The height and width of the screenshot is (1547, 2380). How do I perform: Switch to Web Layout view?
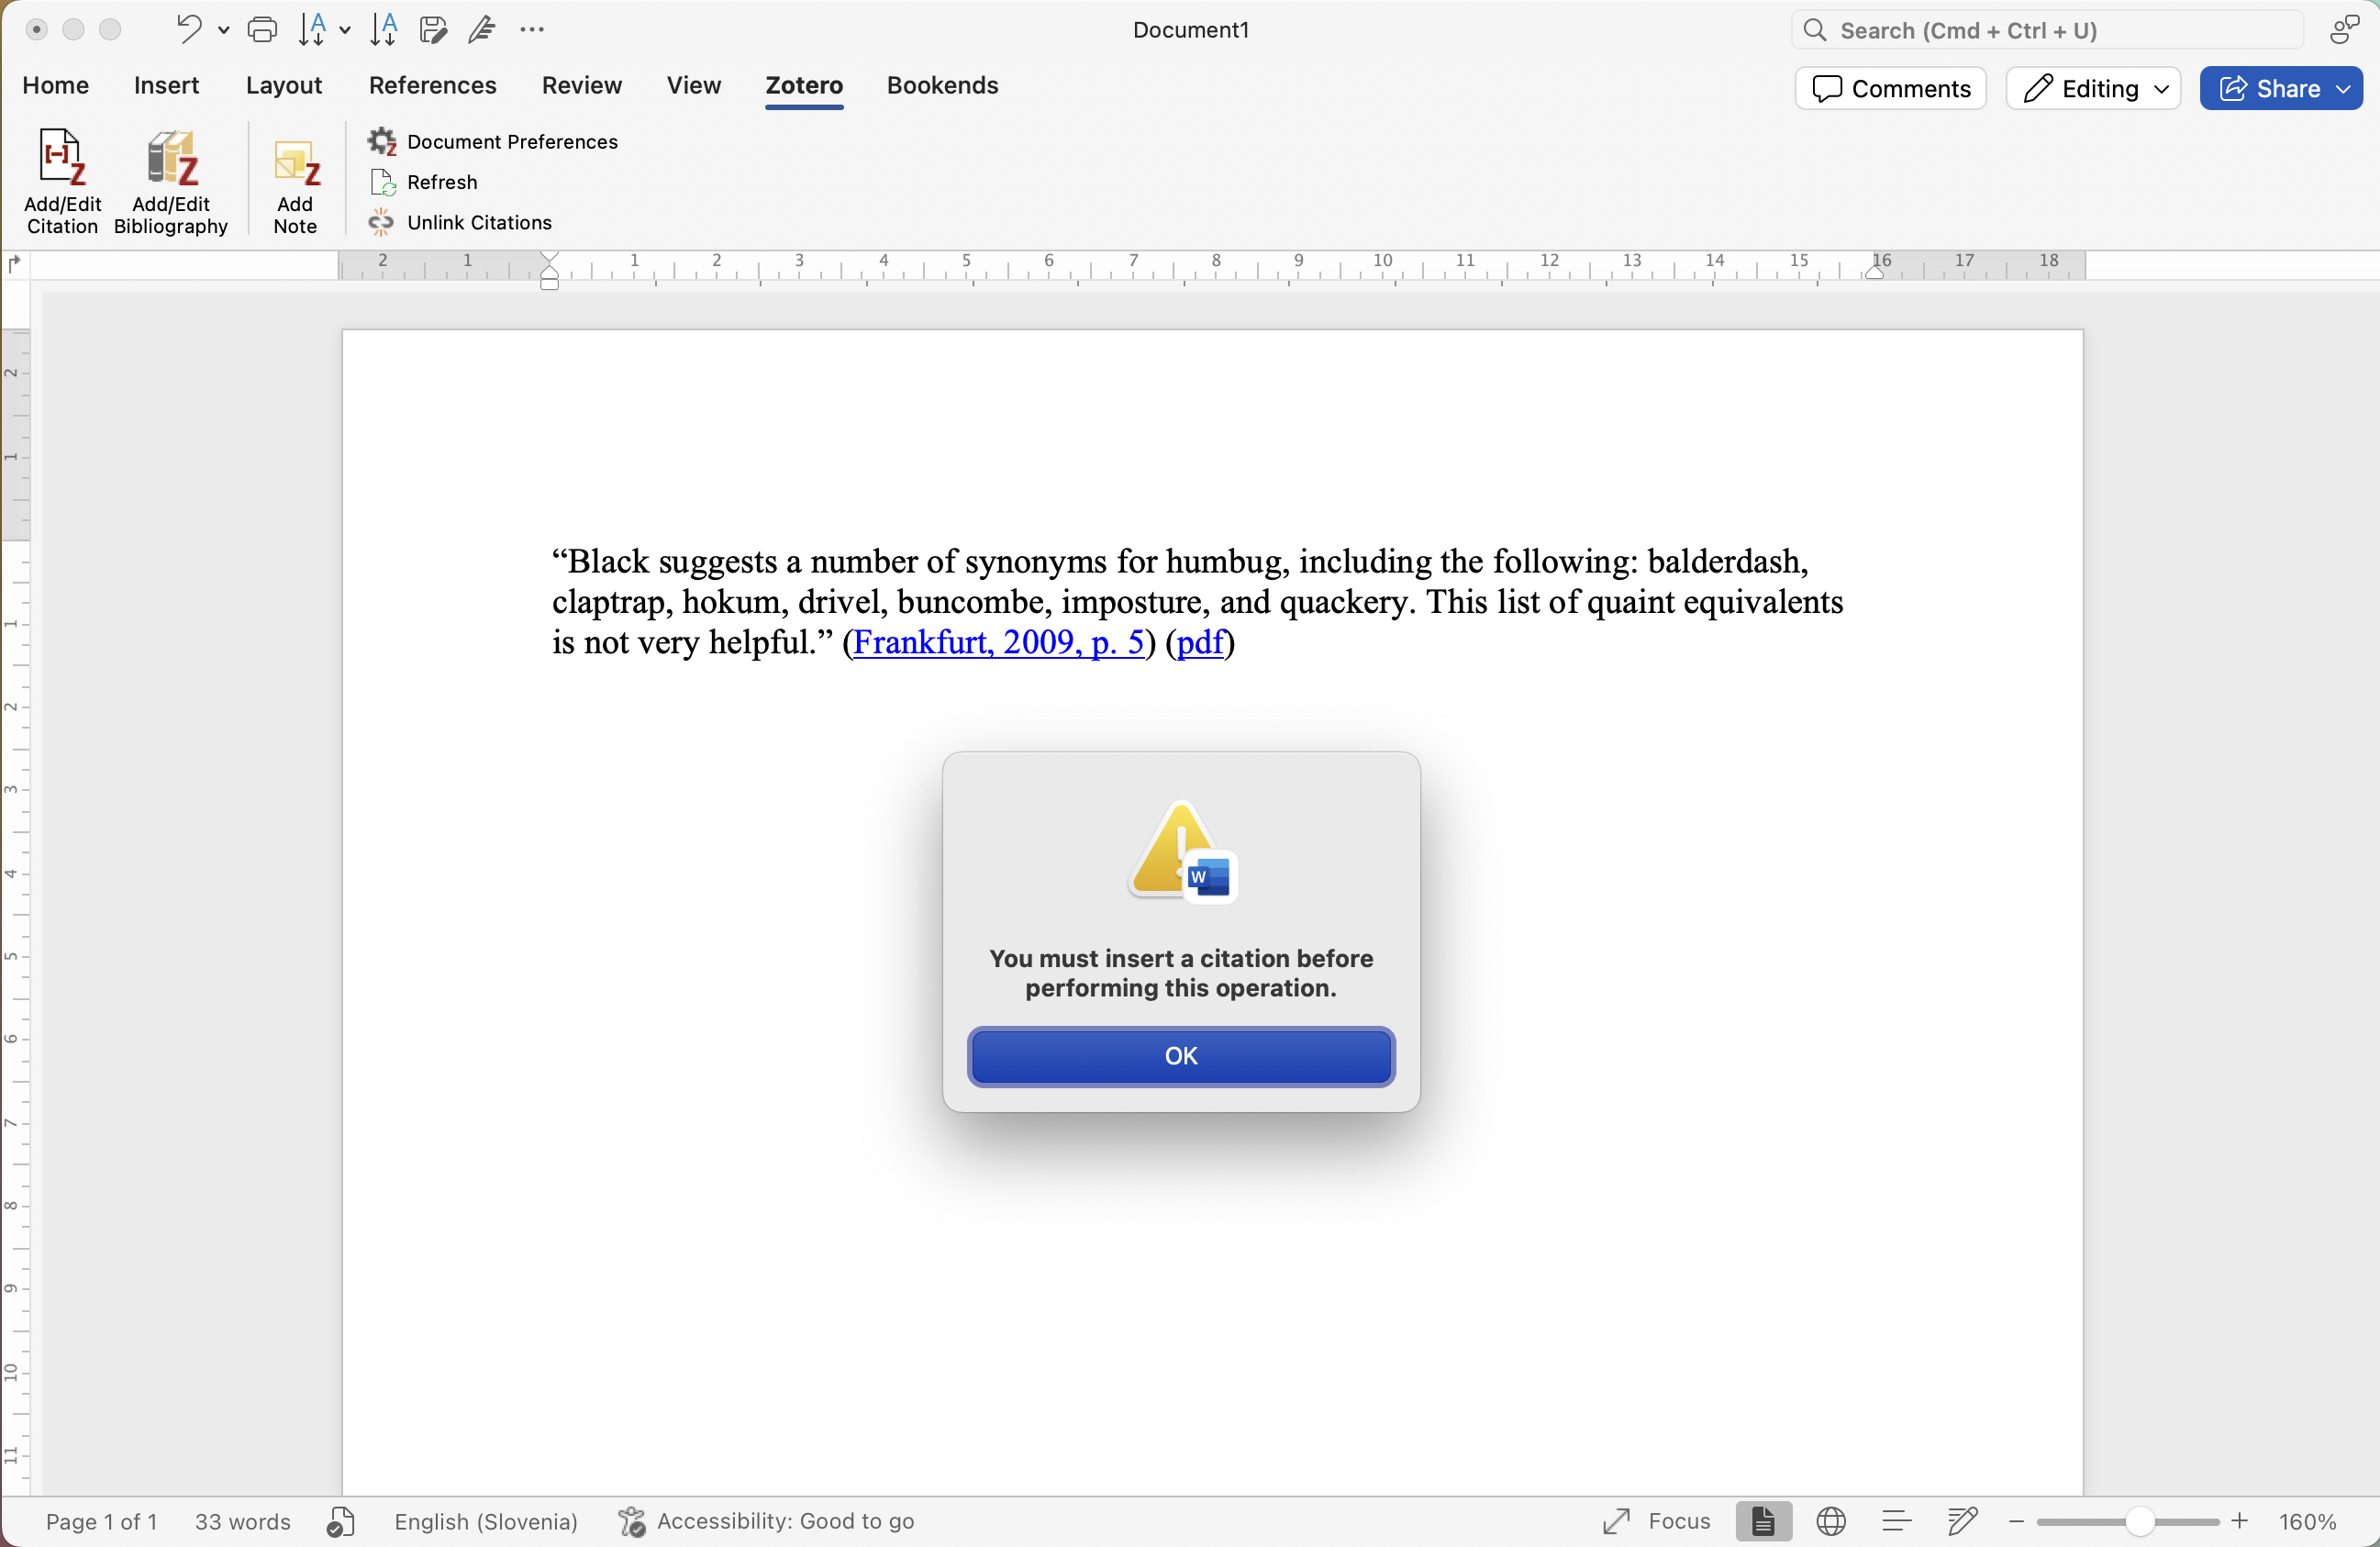1830,1521
